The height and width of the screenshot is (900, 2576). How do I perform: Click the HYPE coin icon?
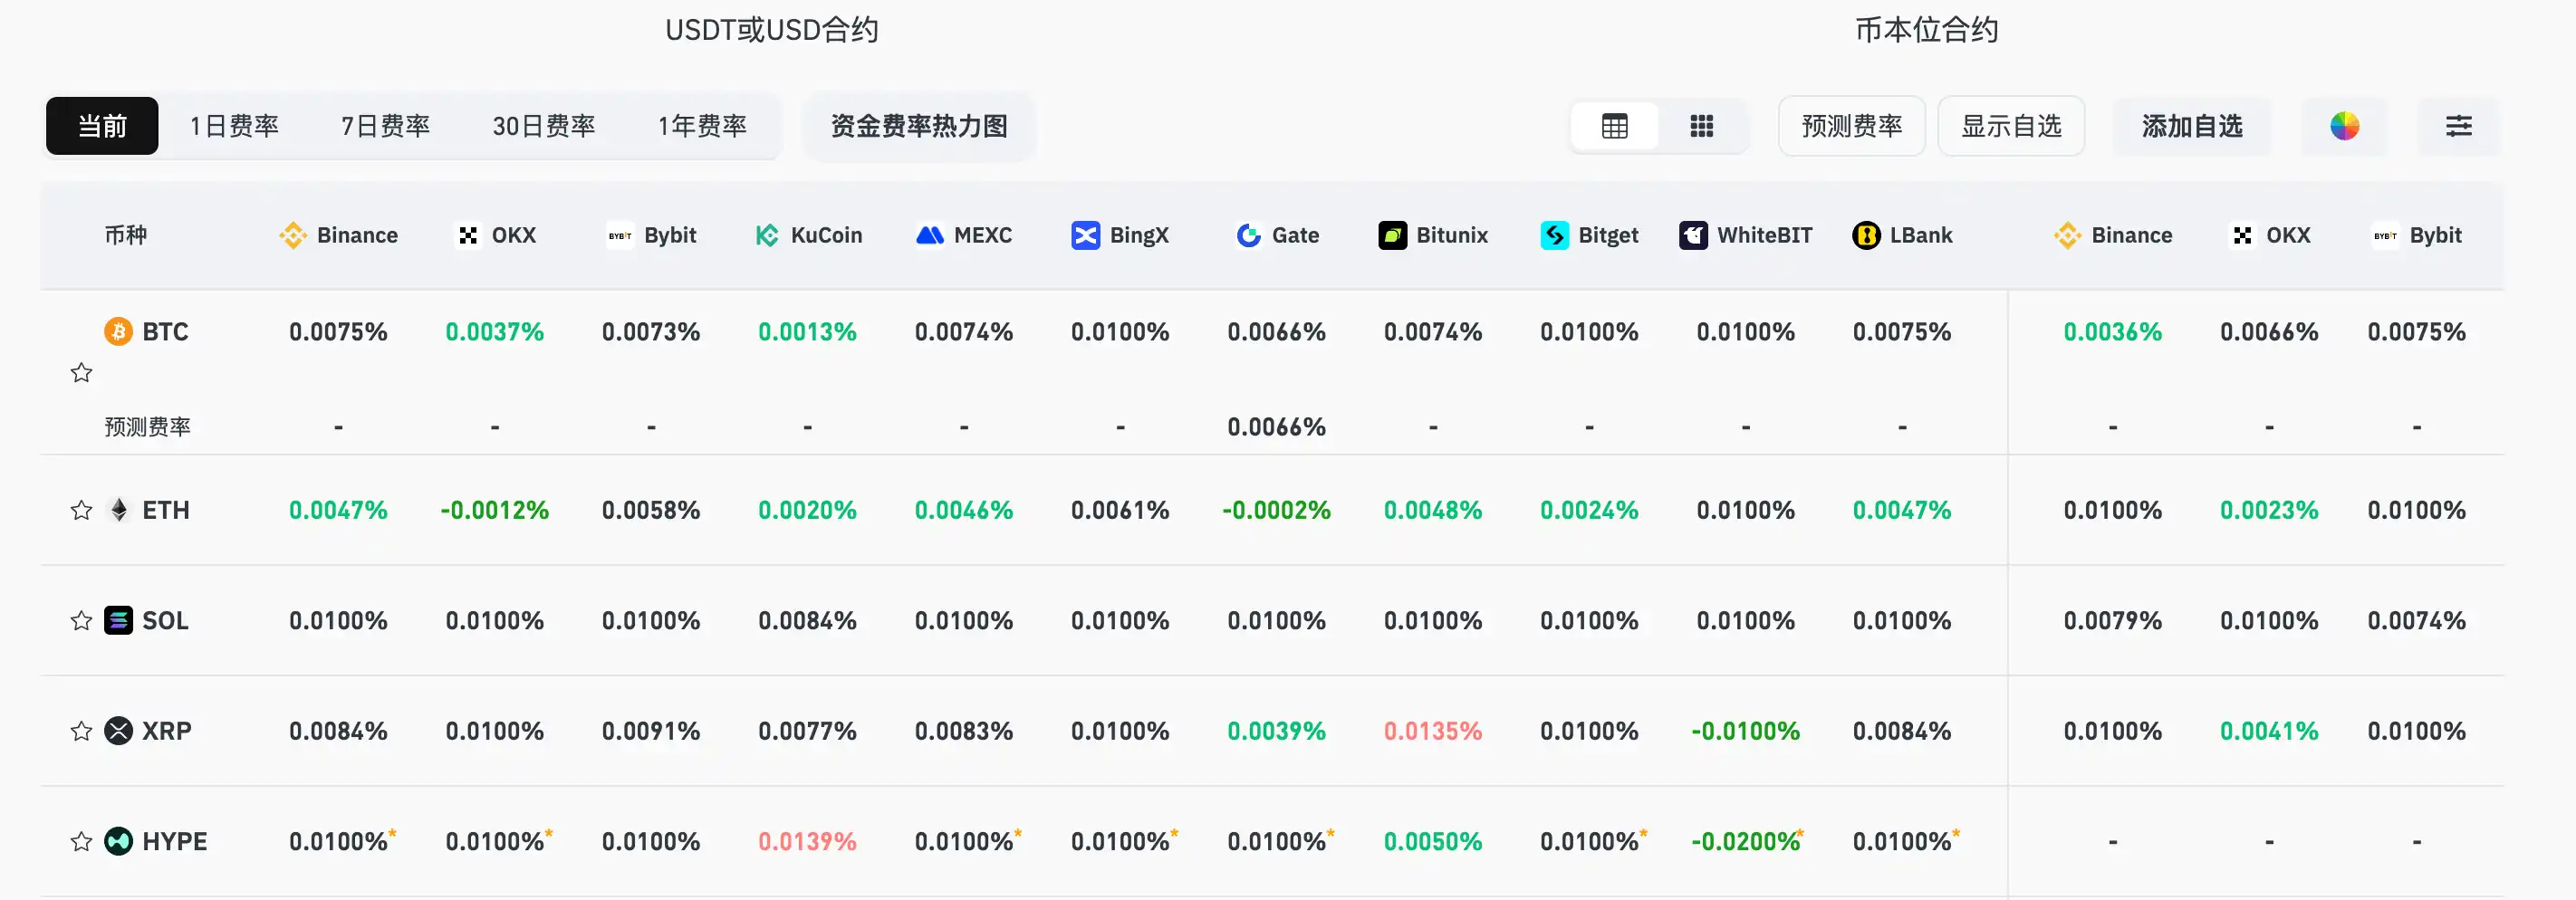pos(118,841)
